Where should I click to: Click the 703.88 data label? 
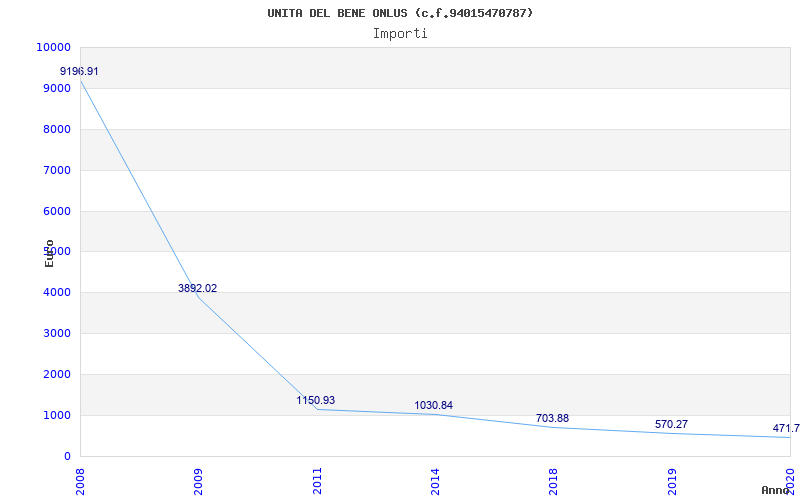[552, 418]
